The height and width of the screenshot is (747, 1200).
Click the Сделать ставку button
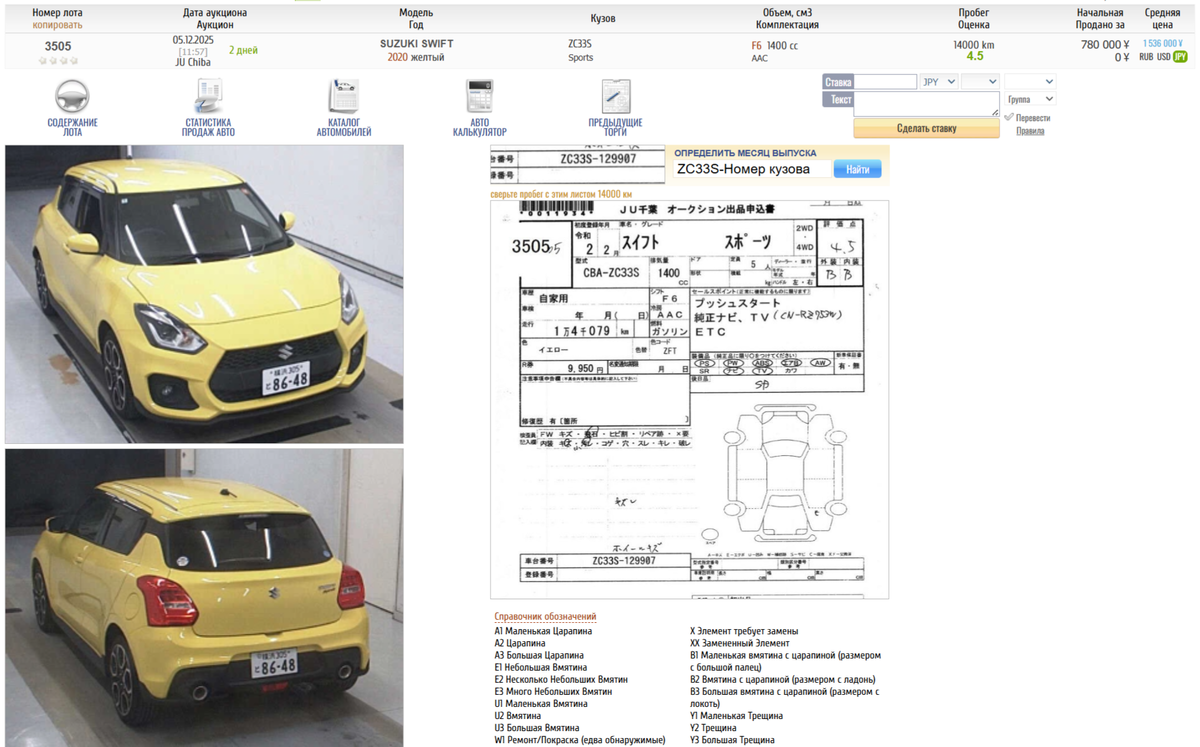pyautogui.click(x=926, y=128)
